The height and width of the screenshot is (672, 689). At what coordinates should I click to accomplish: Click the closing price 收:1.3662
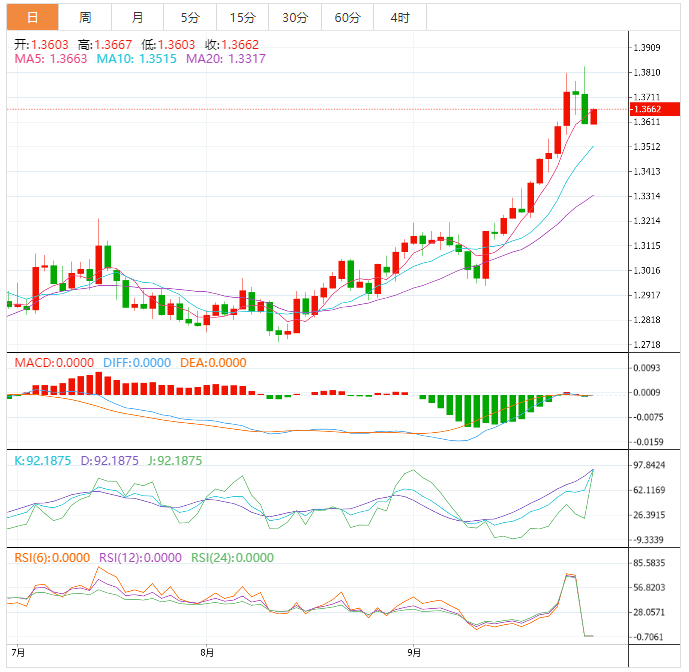(232, 45)
